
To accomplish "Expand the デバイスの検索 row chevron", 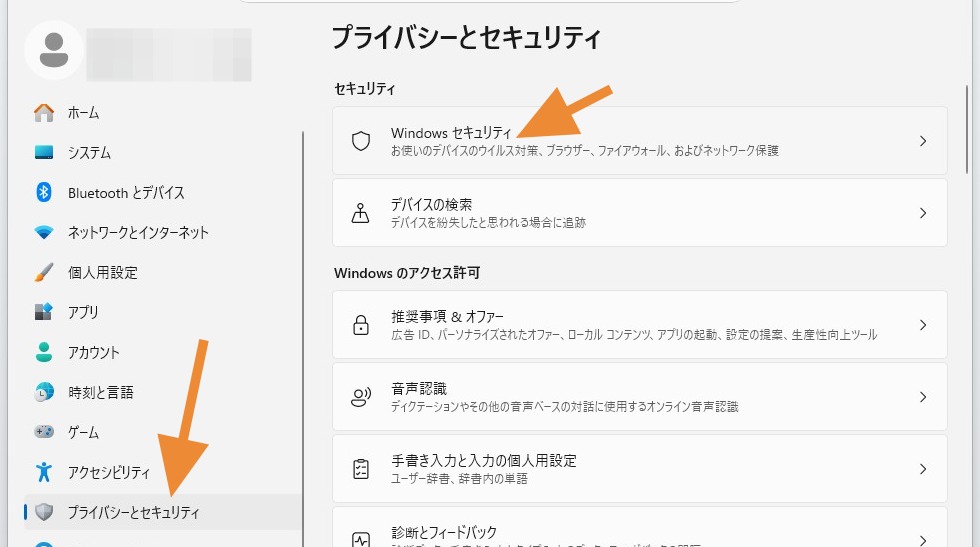I will 922,213.
